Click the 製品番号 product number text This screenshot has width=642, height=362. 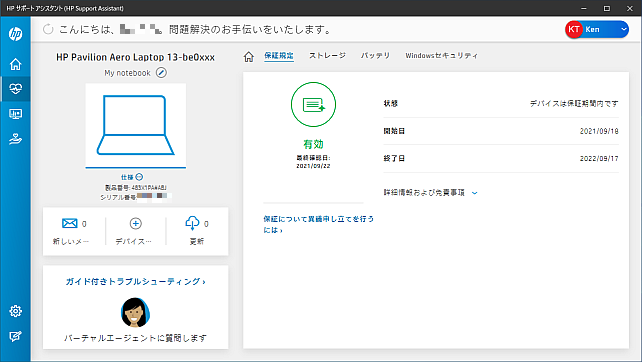coord(136,188)
